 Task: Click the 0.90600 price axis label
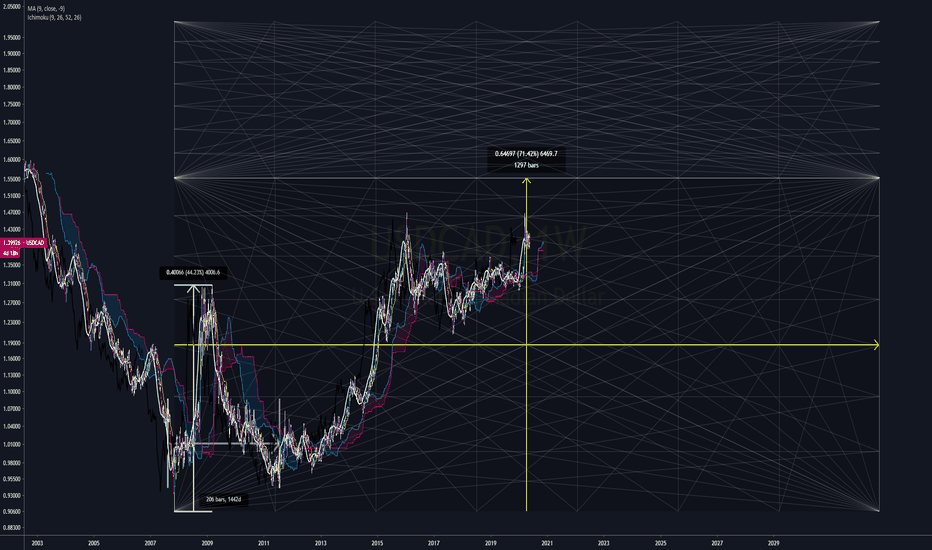[12, 512]
